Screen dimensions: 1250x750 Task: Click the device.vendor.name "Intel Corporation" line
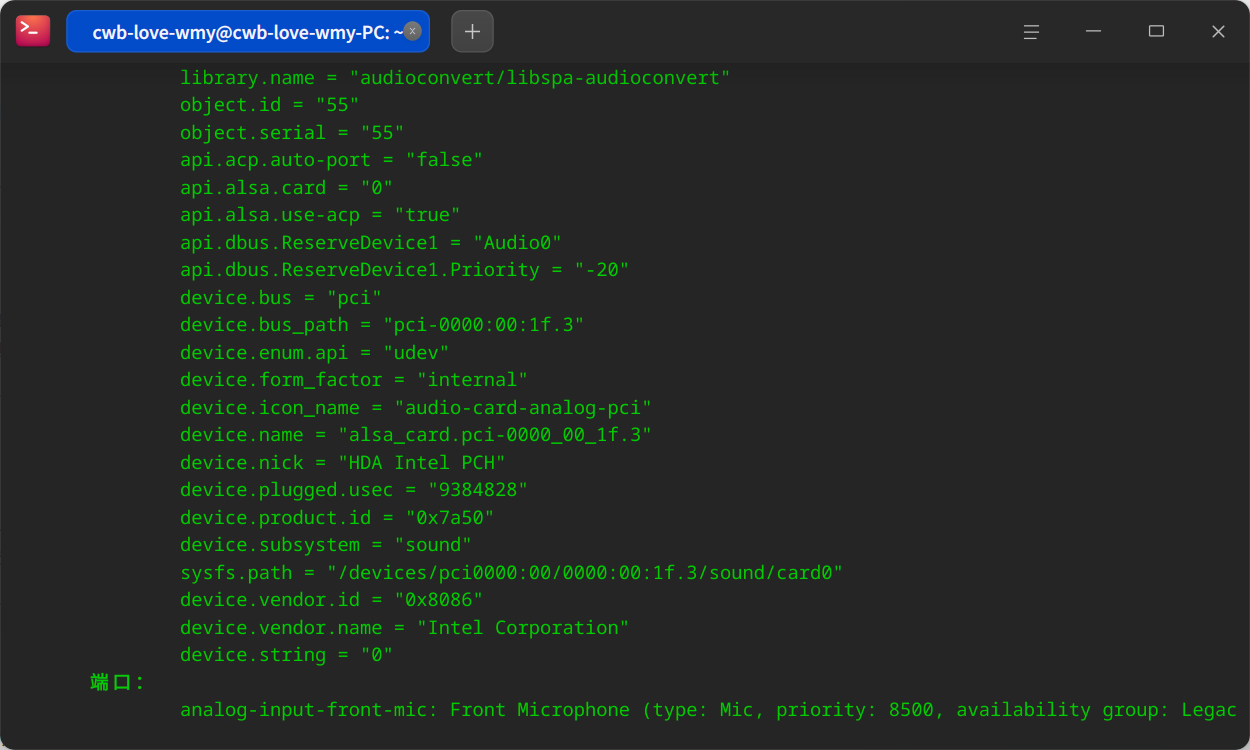coord(404,627)
